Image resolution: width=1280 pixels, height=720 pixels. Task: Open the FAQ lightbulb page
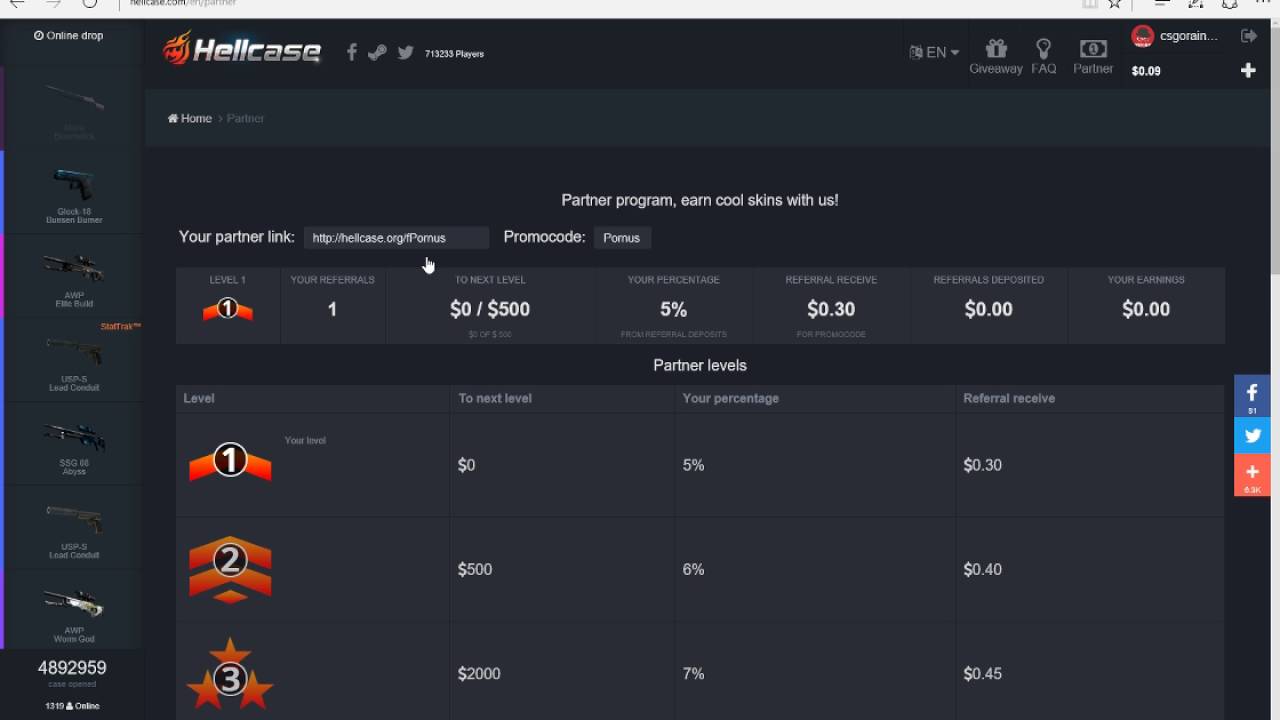pyautogui.click(x=1043, y=57)
